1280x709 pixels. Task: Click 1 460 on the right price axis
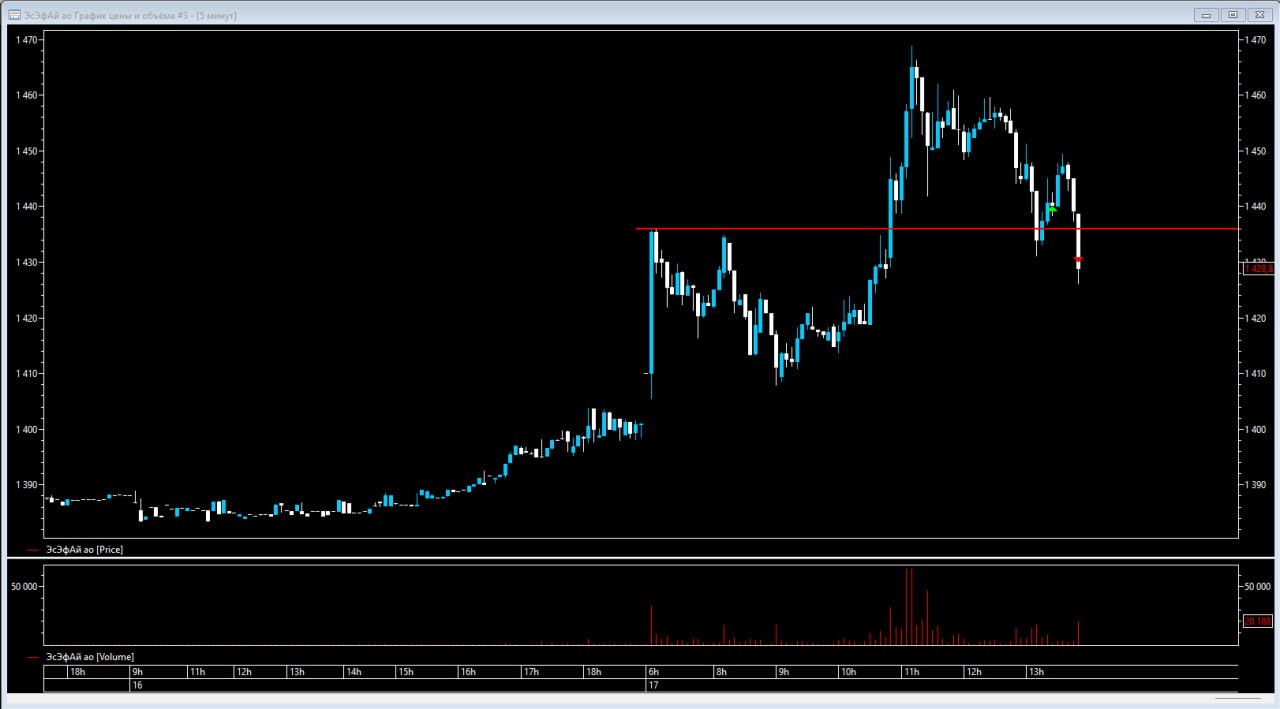tap(1255, 96)
